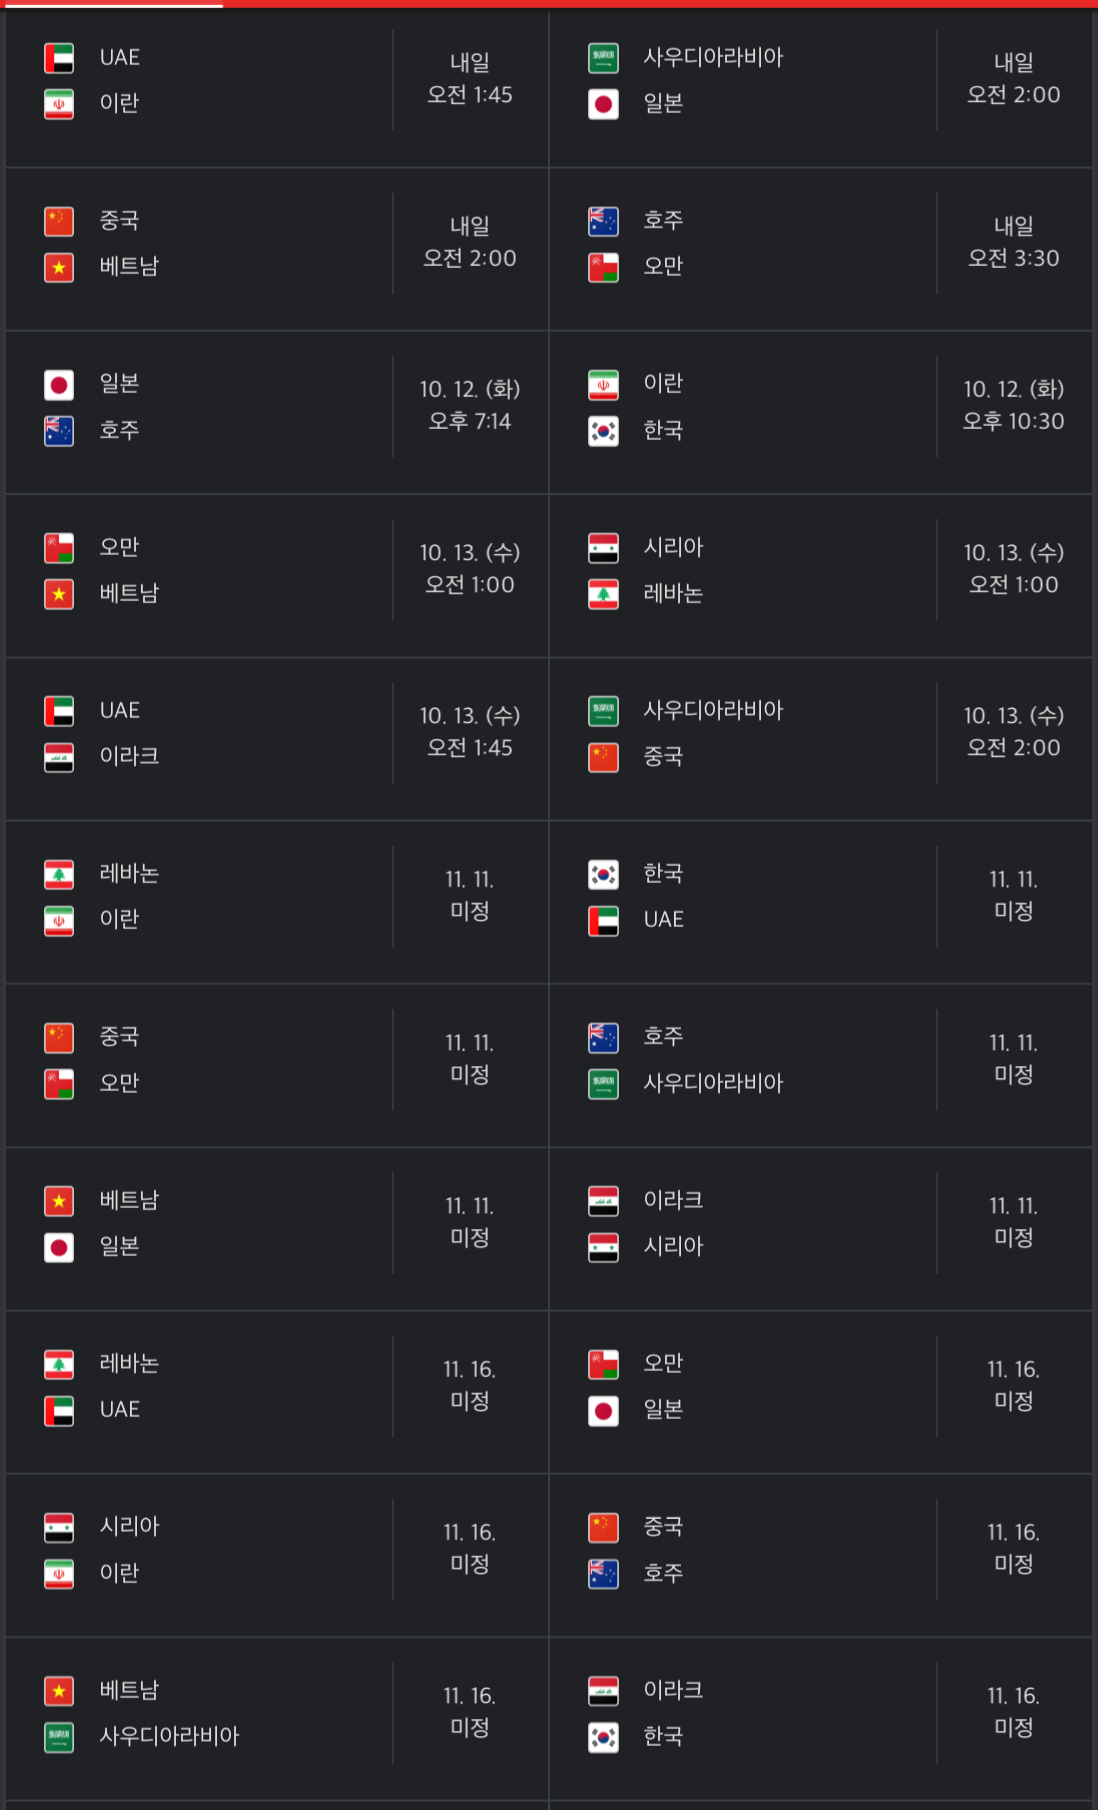Click the 내일 오전 3:30 time for 호주 vs 오만

(1013, 242)
